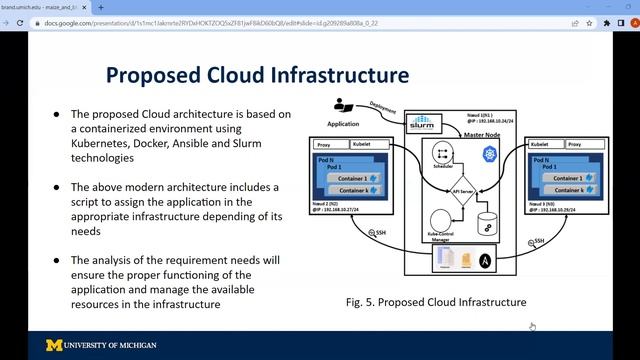Screen dimensions: 640x360
Task: Click Container k in right node
Action: pos(570,190)
